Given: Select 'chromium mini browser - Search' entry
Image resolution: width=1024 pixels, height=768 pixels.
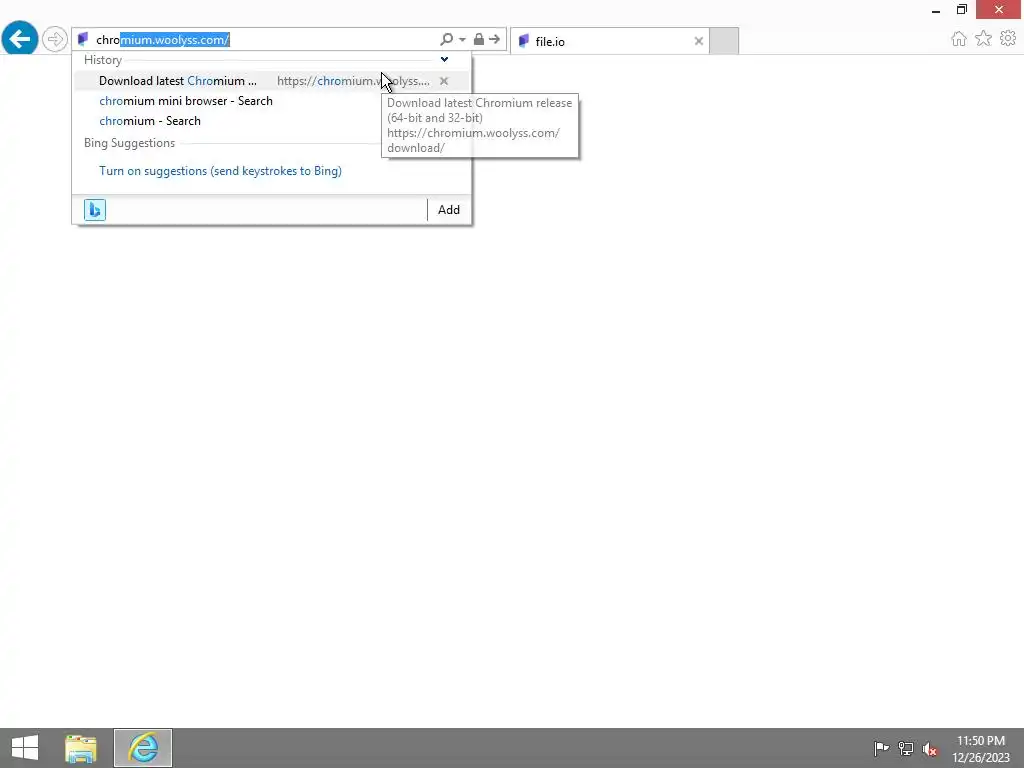Looking at the screenshot, I should (x=186, y=101).
